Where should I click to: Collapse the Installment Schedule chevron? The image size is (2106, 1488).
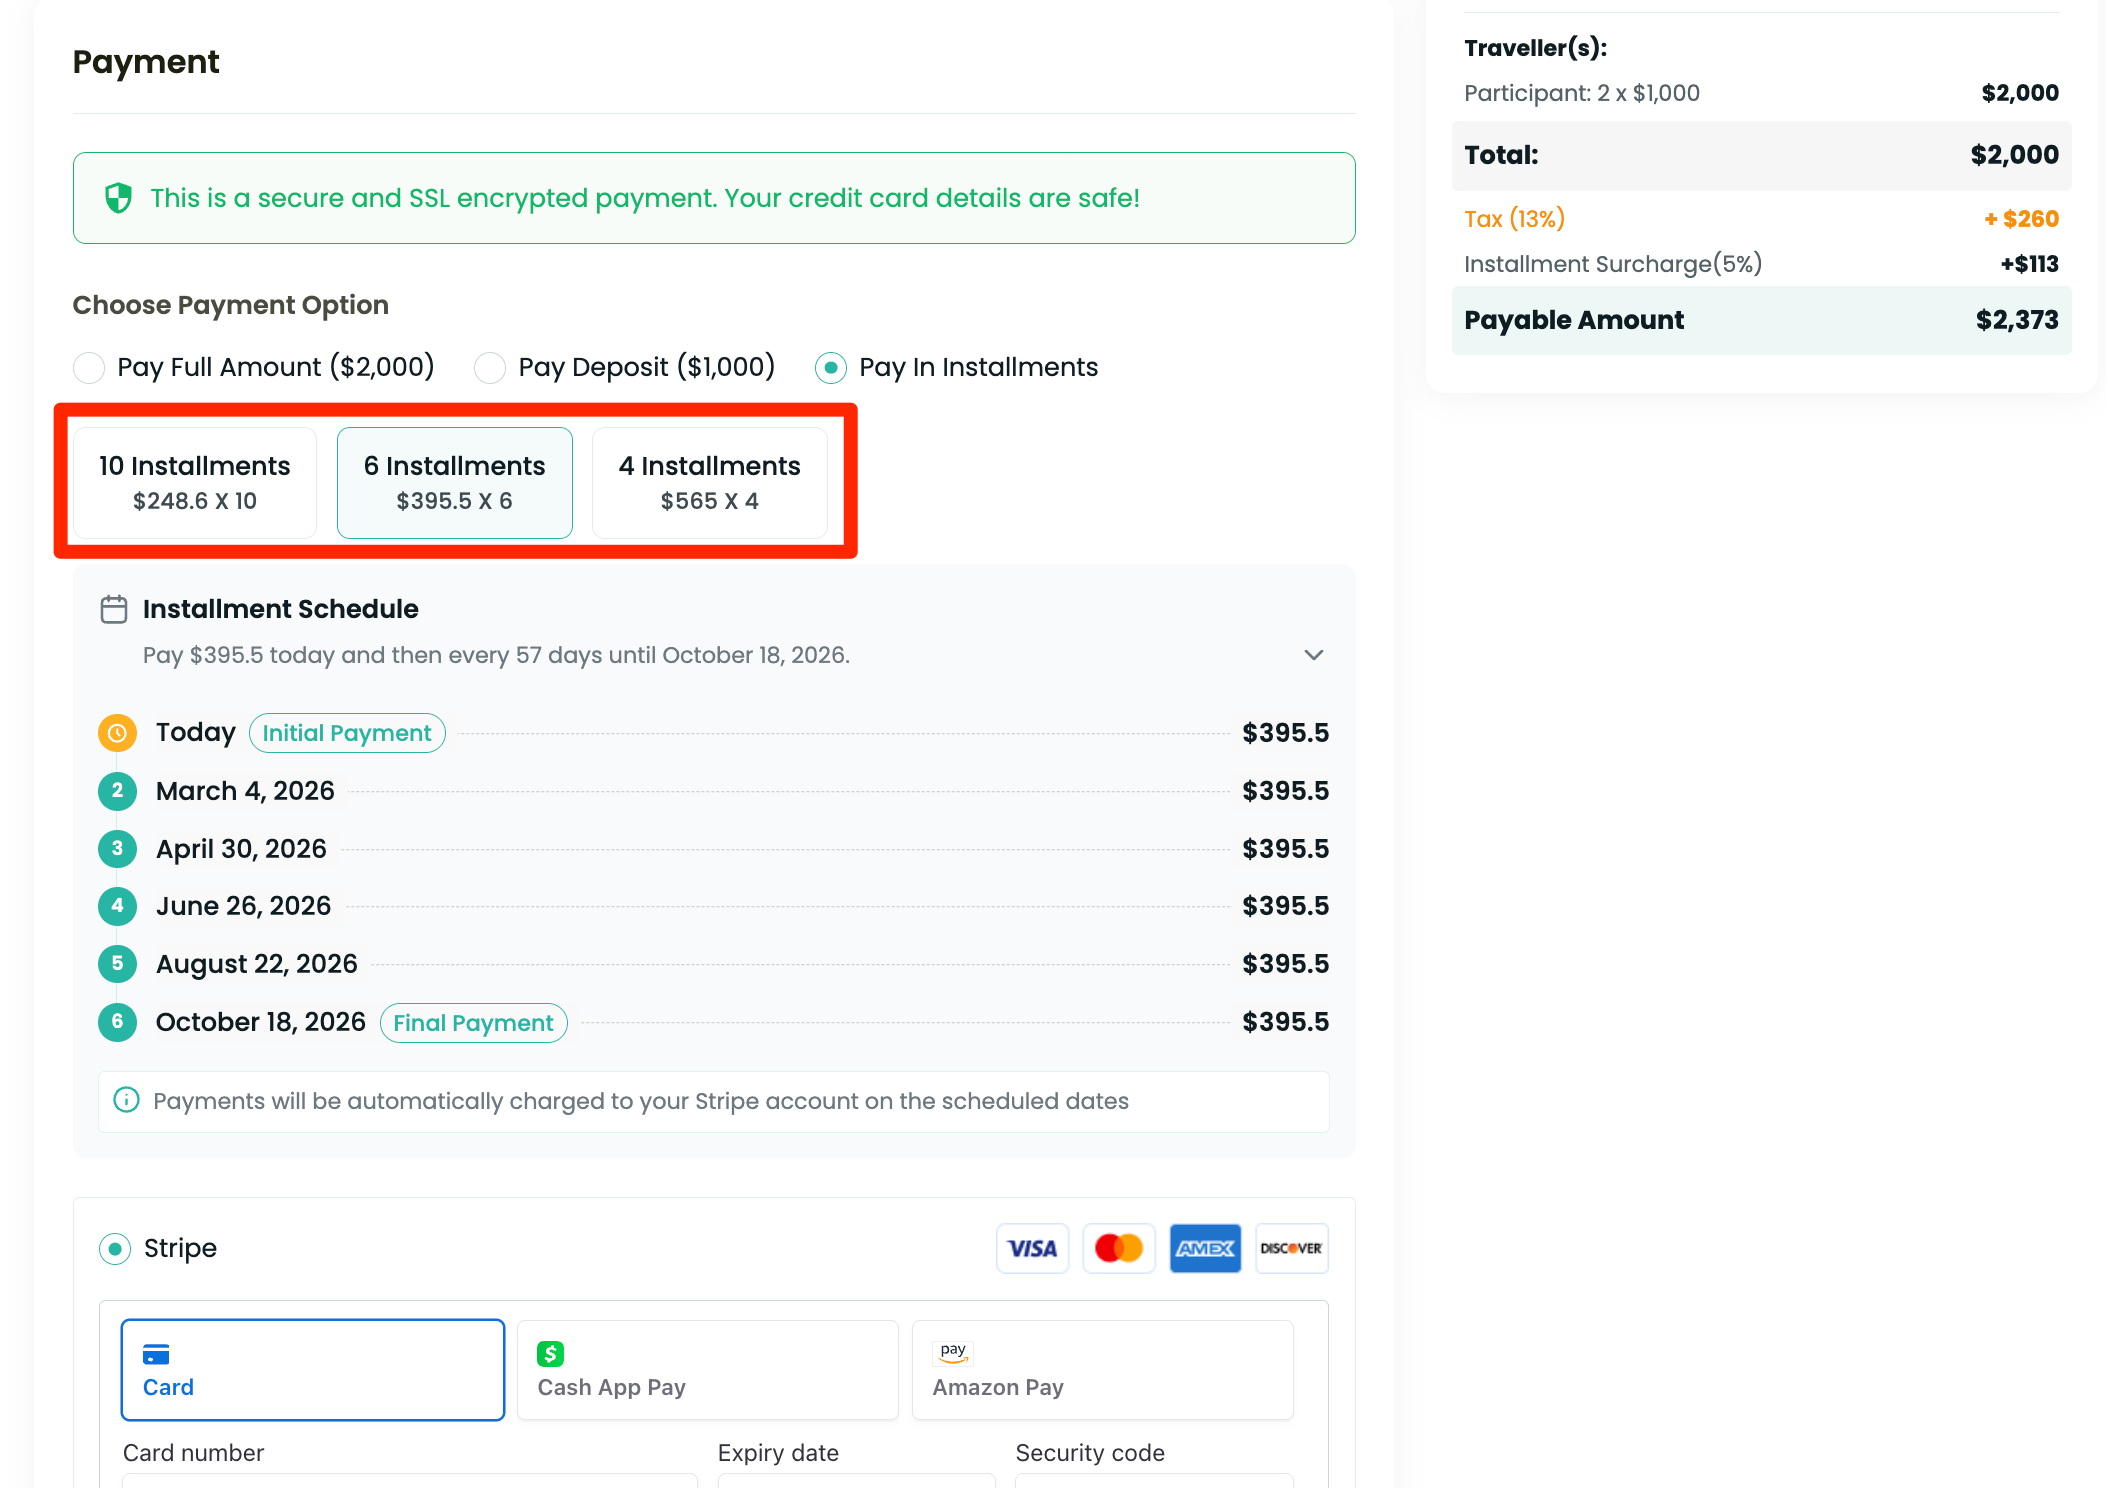[1313, 655]
